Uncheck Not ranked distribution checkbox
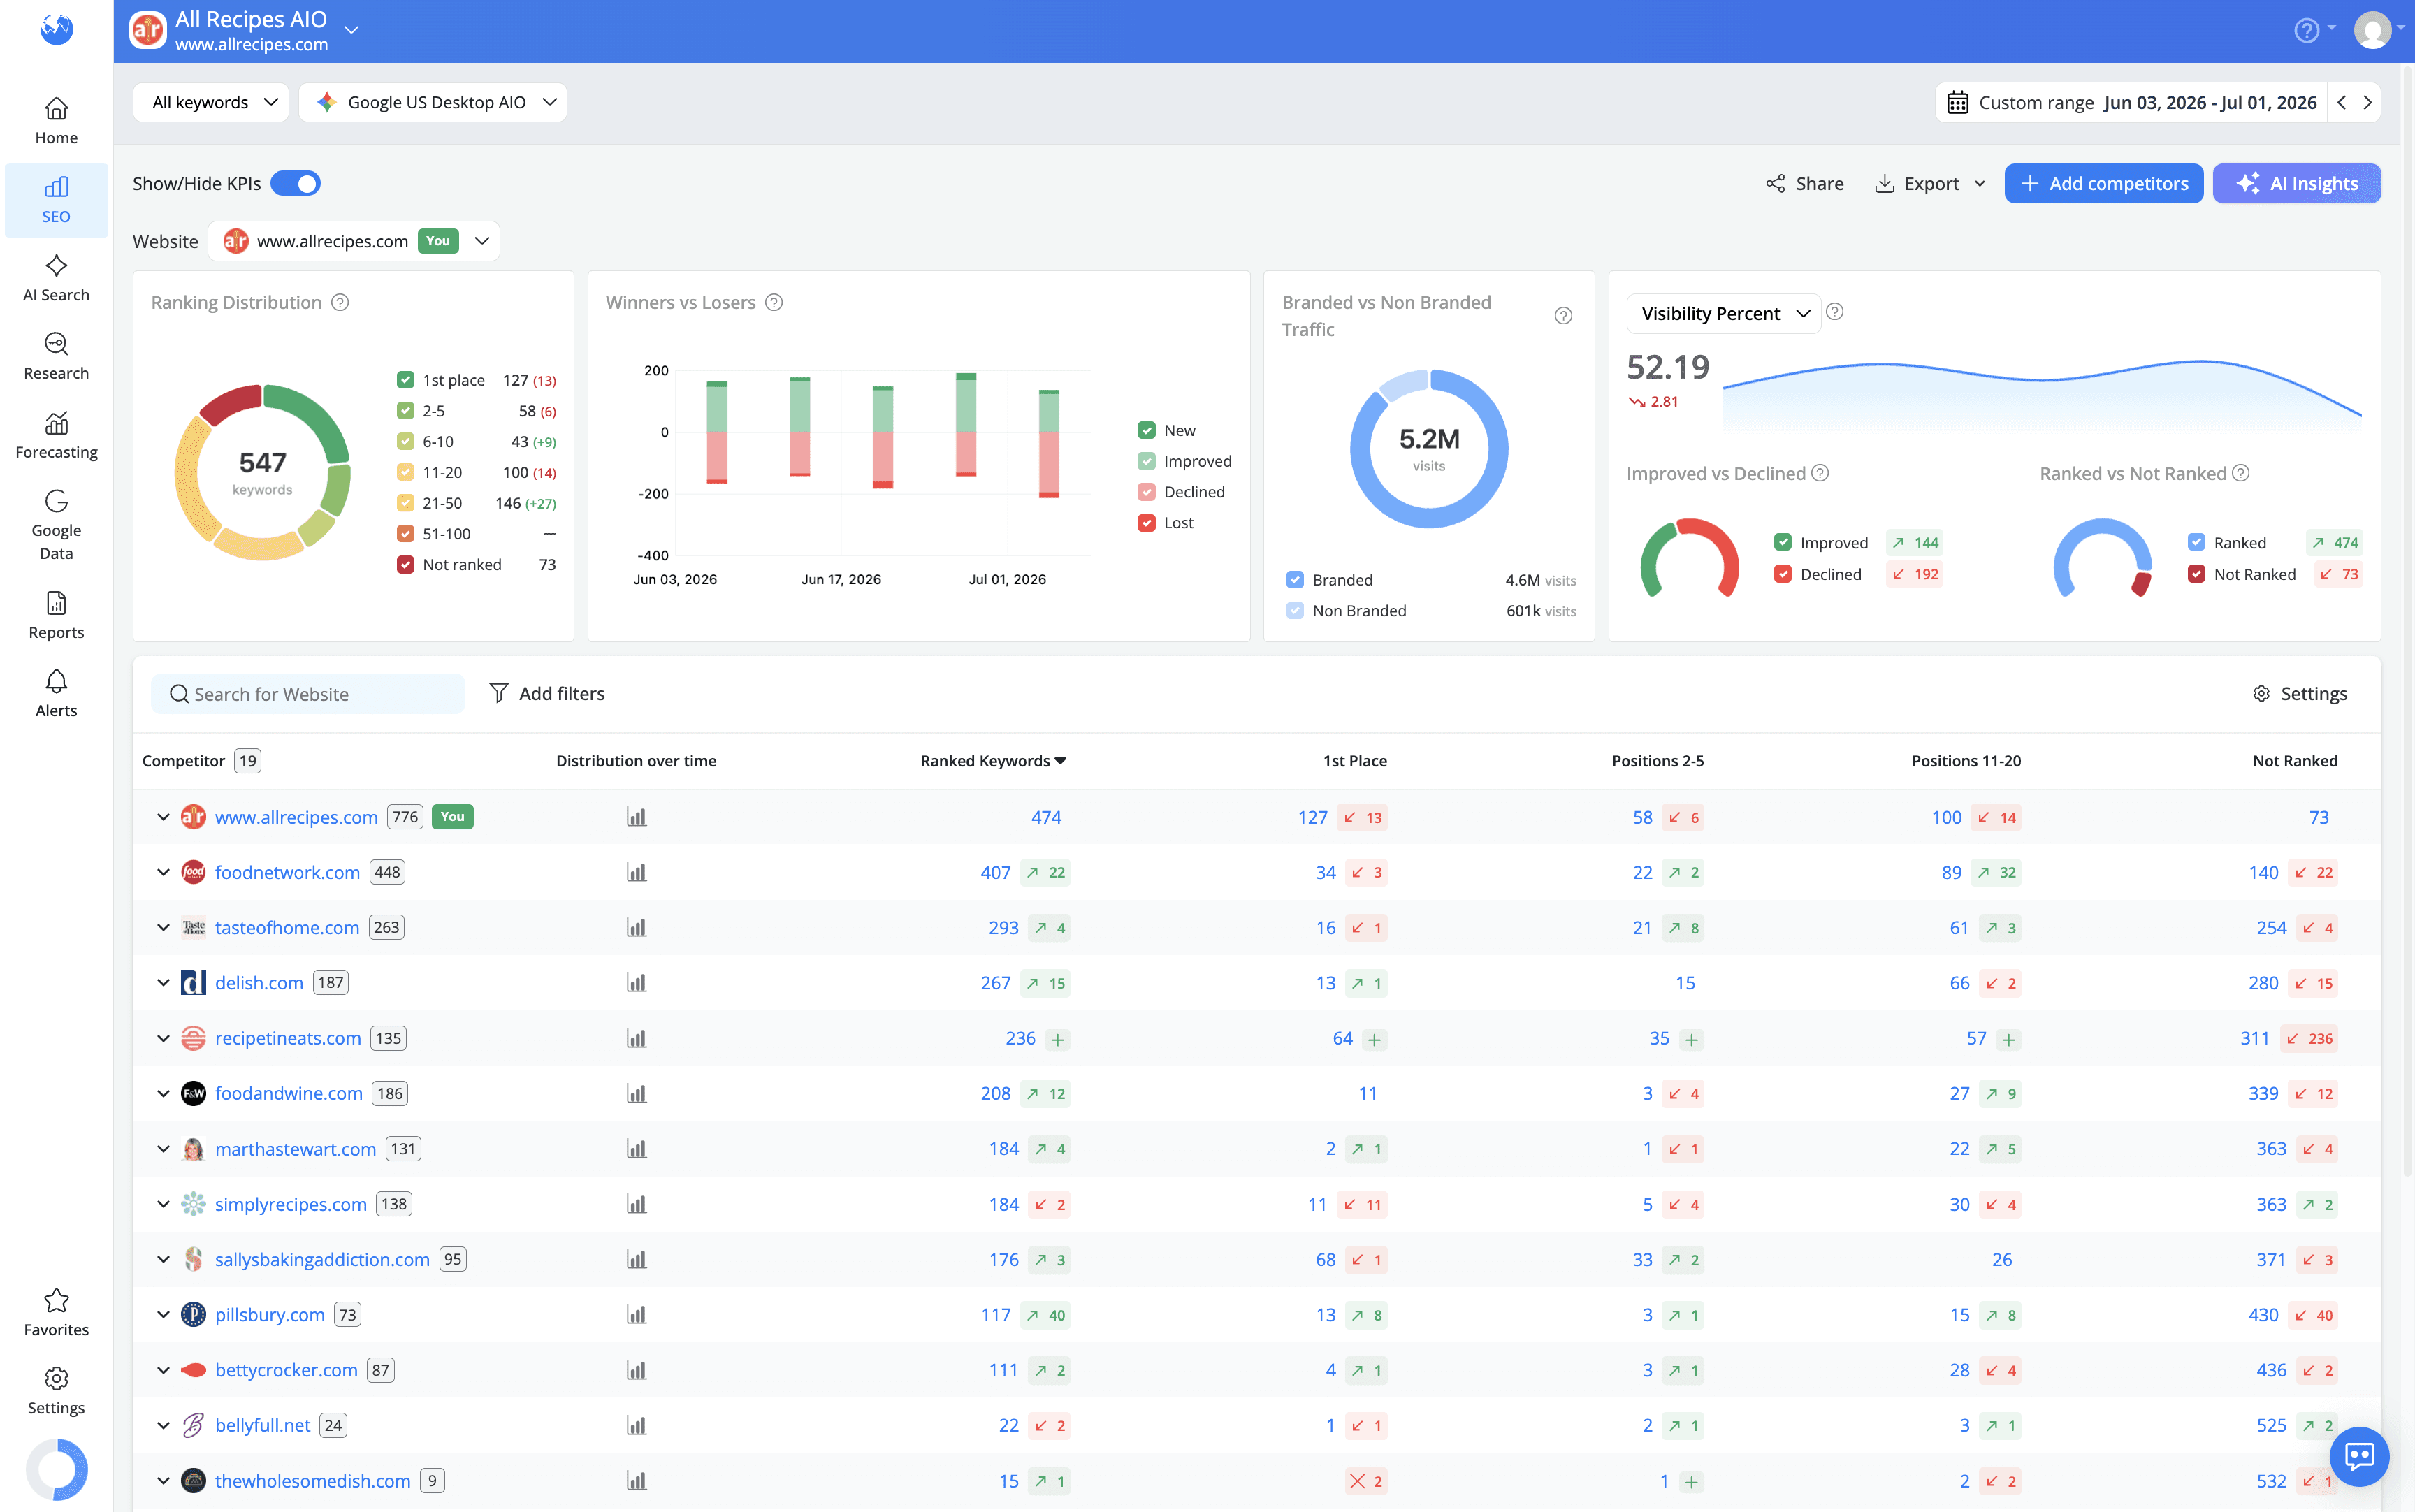The height and width of the screenshot is (1512, 2415). pyautogui.click(x=405, y=564)
